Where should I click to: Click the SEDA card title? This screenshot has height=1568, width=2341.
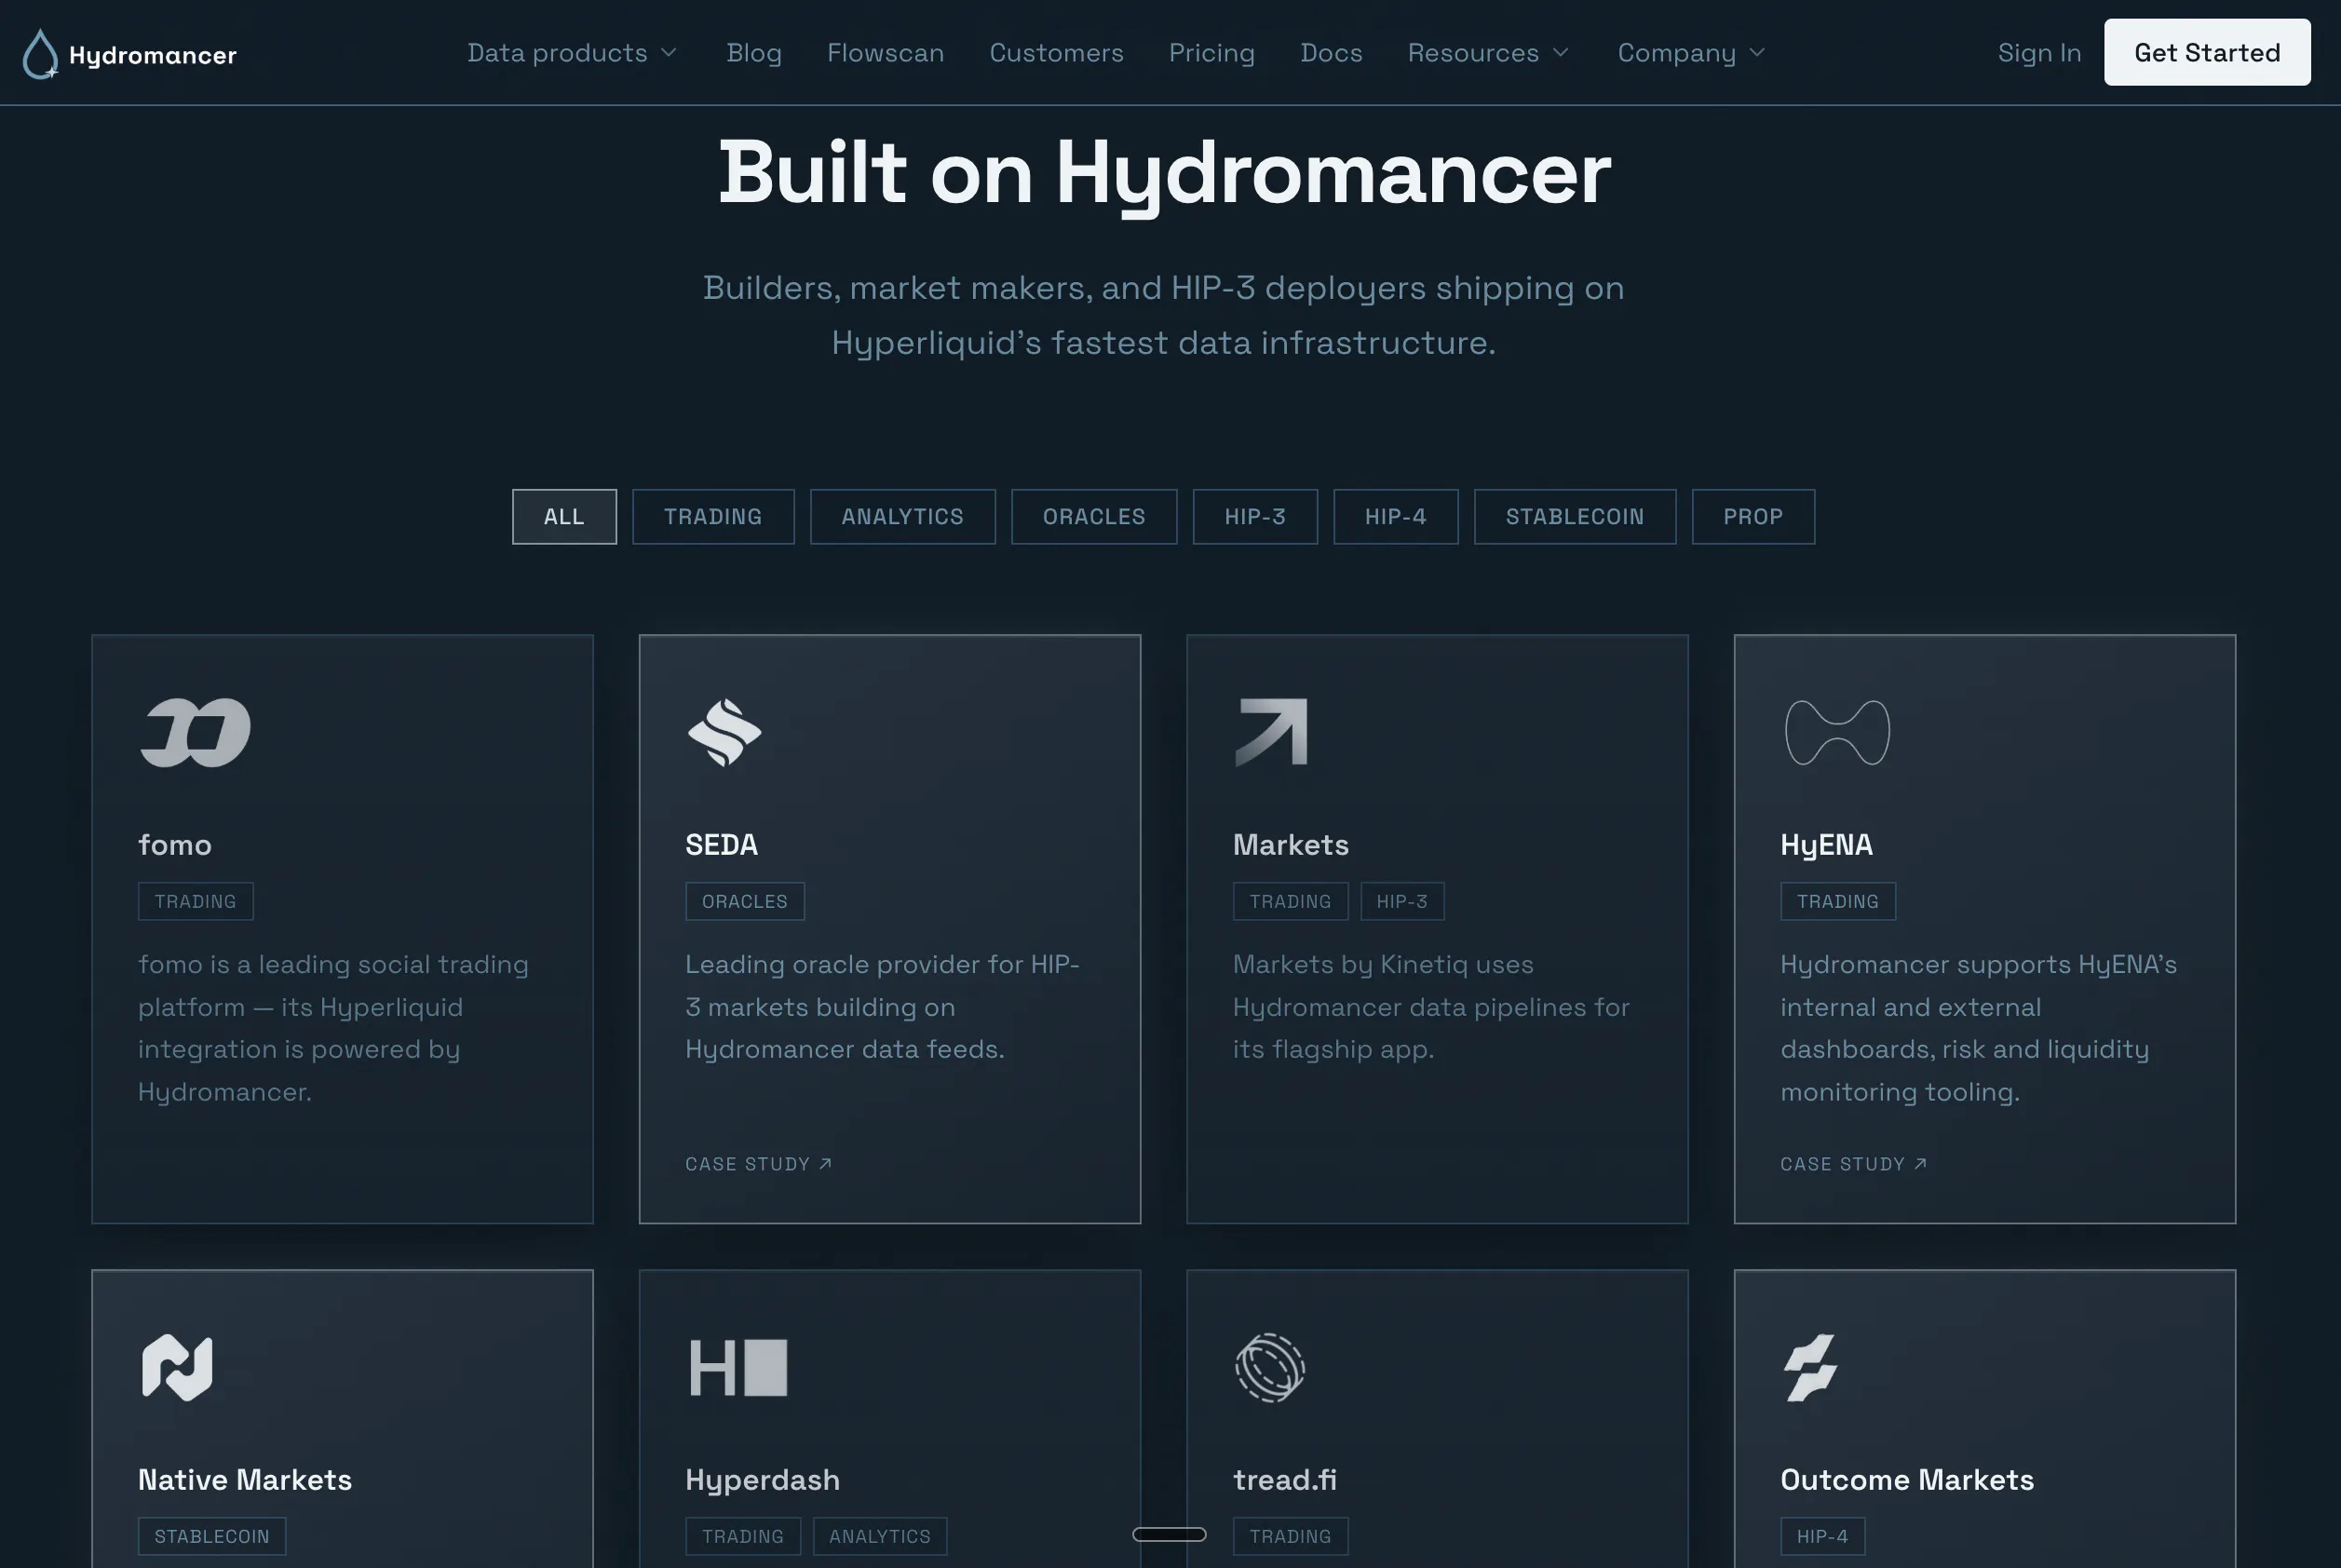tap(721, 845)
